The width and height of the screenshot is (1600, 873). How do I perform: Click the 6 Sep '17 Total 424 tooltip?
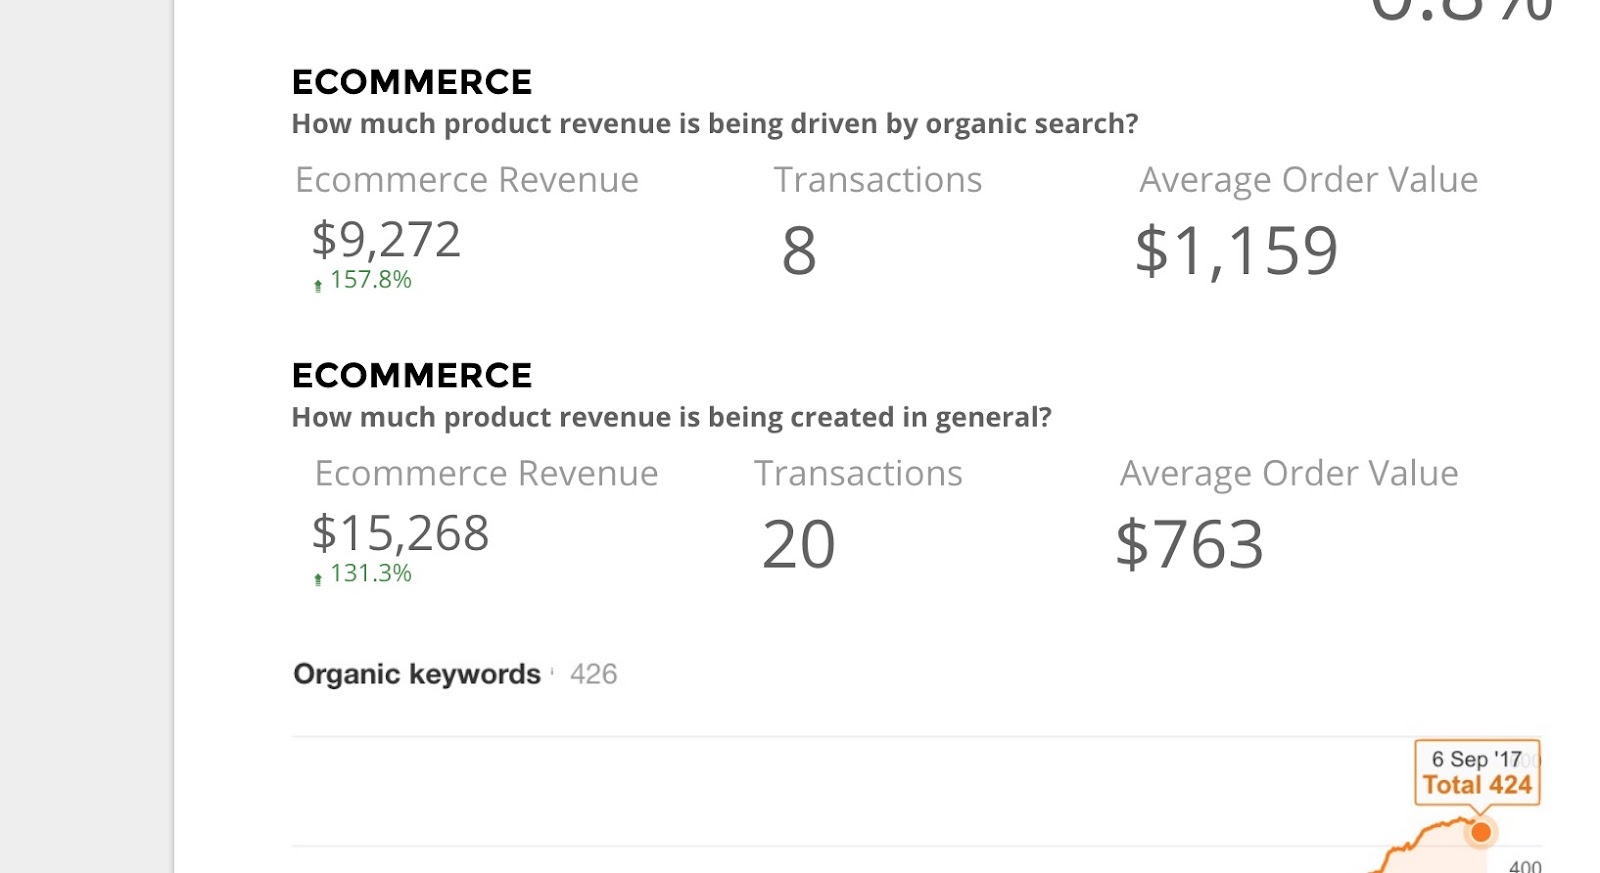tap(1477, 772)
